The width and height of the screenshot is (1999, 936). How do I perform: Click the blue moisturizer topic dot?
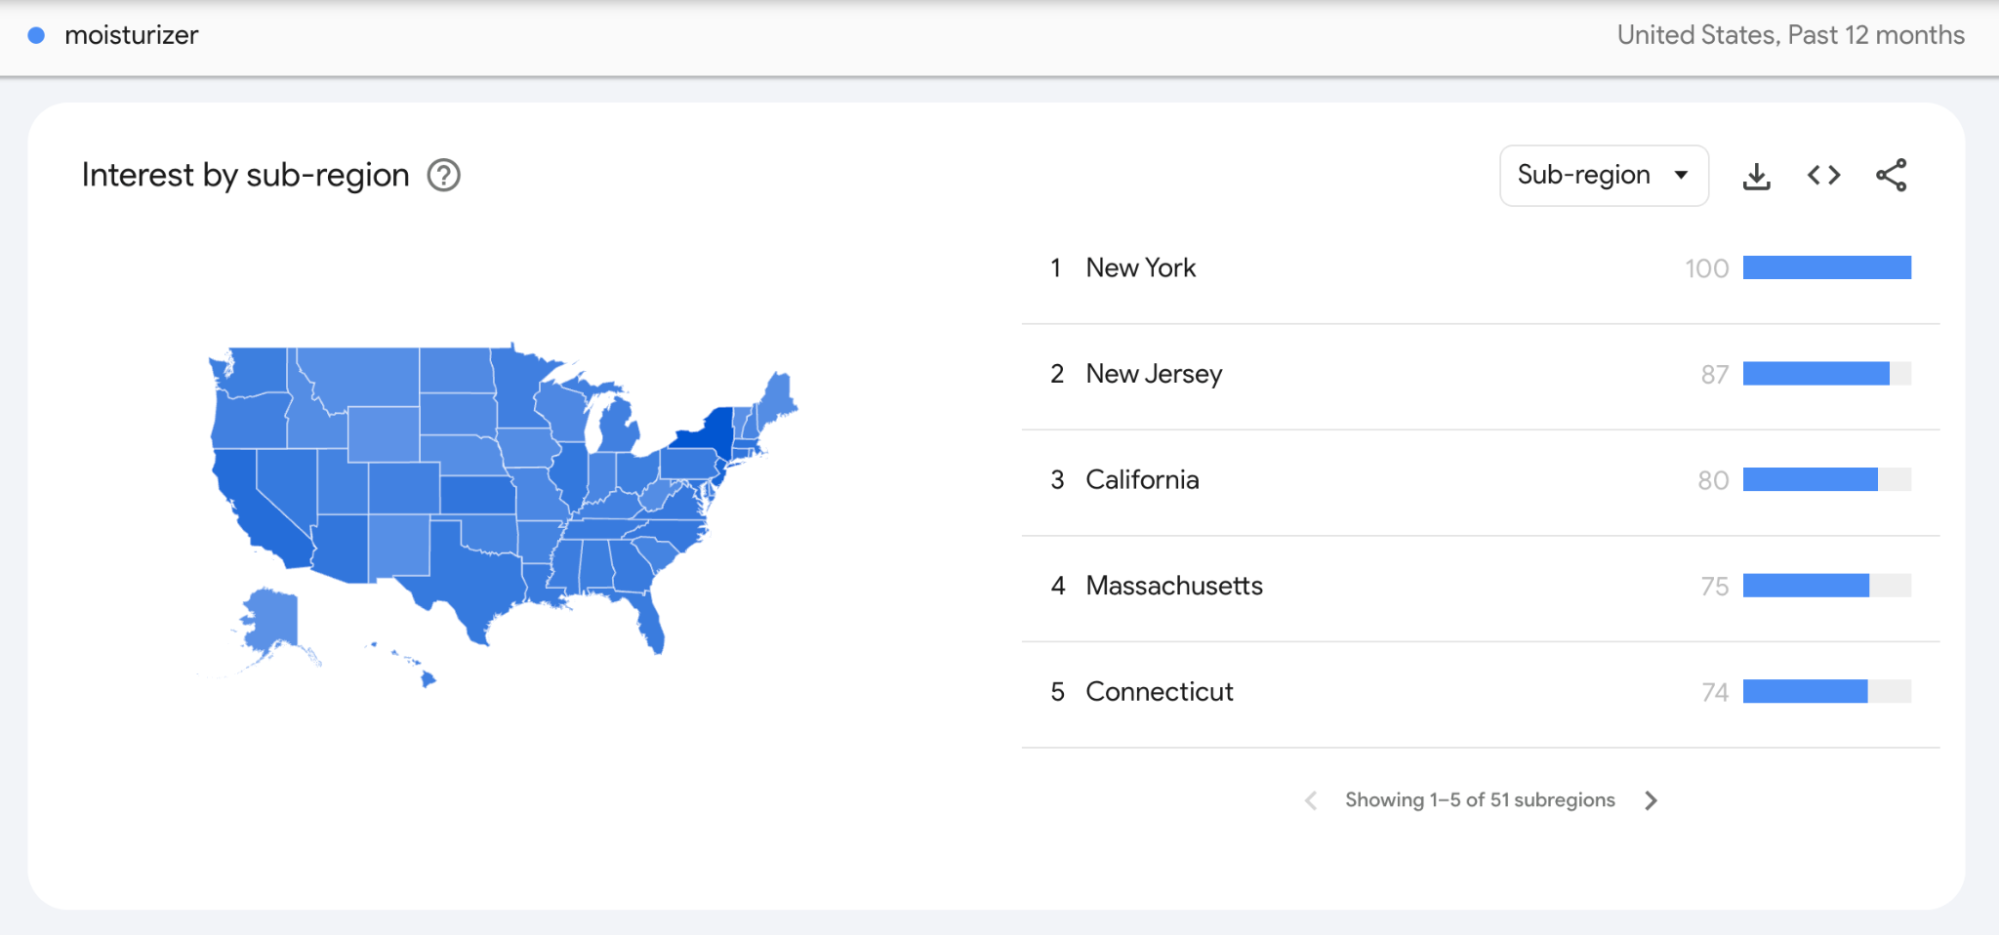36,34
